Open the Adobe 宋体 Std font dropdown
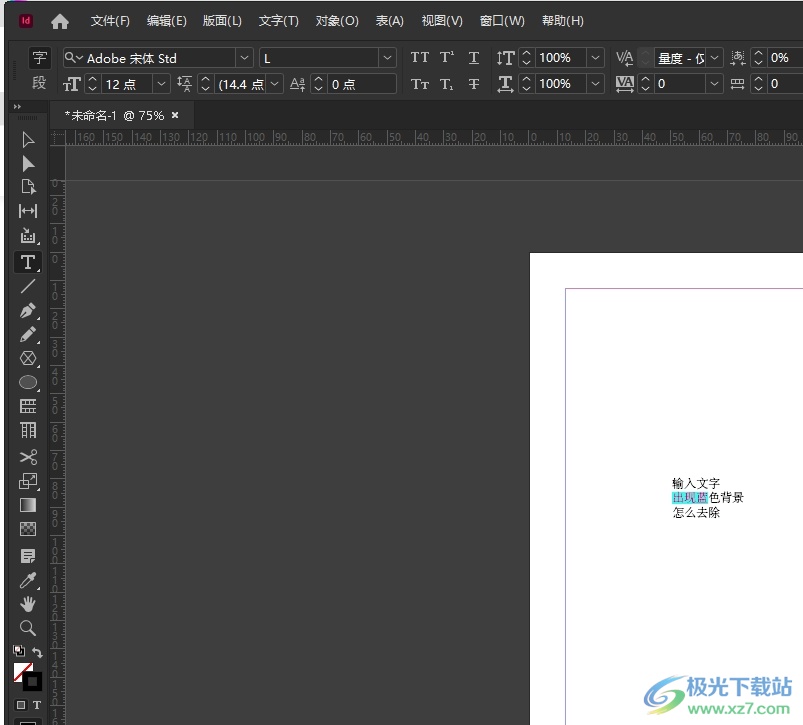The image size is (803, 725). 244,58
